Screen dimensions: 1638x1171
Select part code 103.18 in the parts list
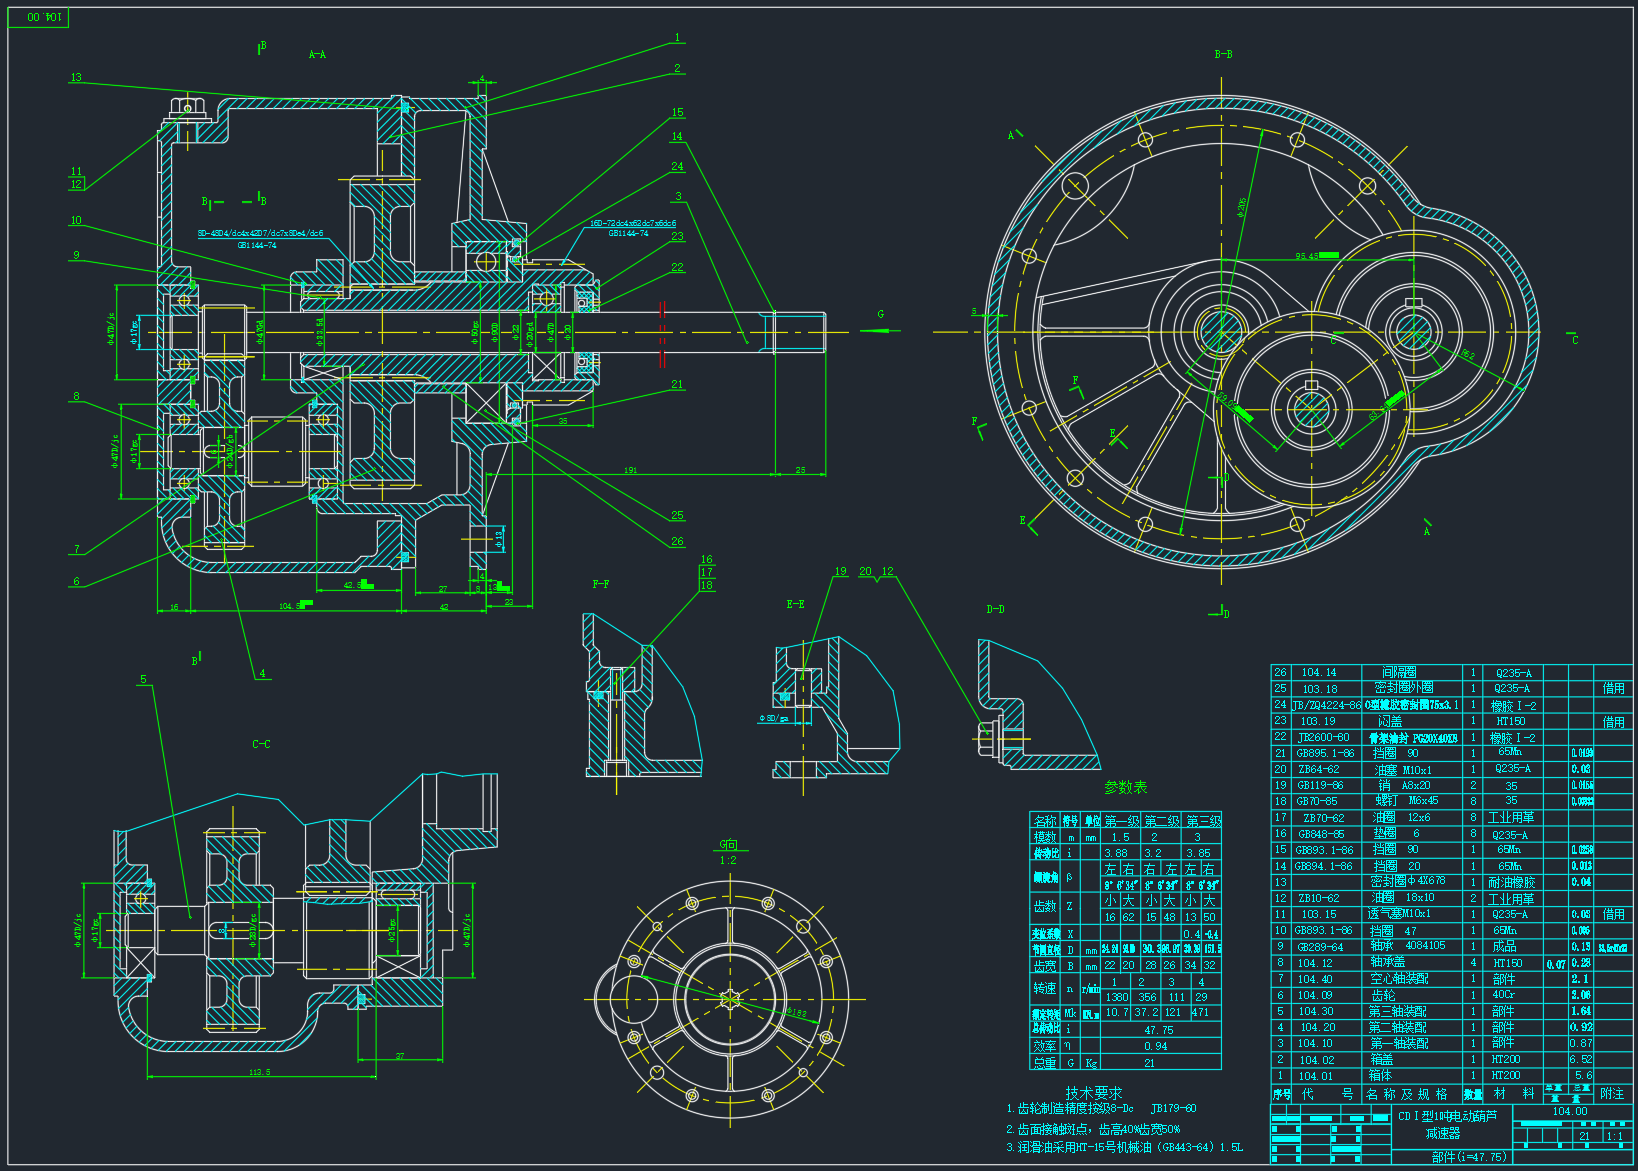1319,689
